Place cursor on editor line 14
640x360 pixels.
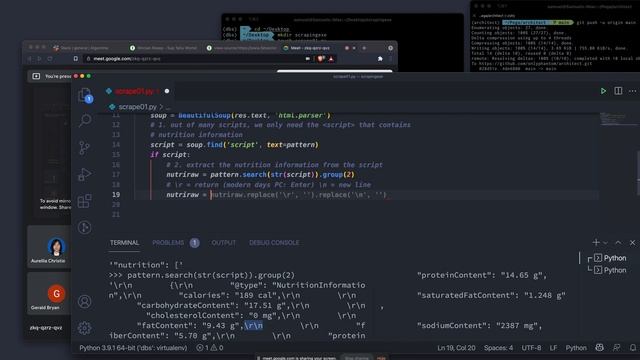click(x=234, y=144)
